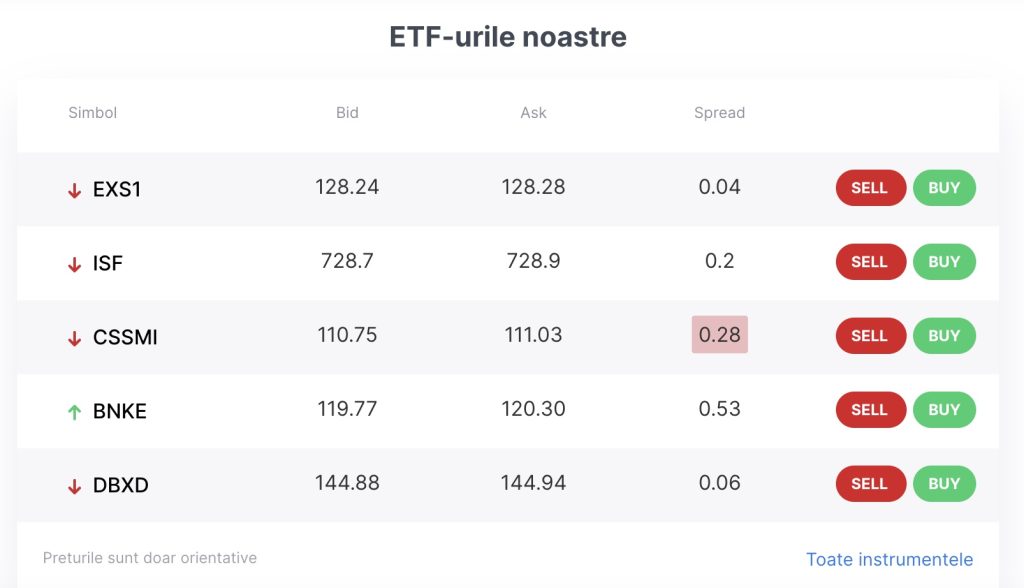This screenshot has width=1024, height=588.
Task: Click BUY for the BNKE instrument
Action: coord(944,410)
